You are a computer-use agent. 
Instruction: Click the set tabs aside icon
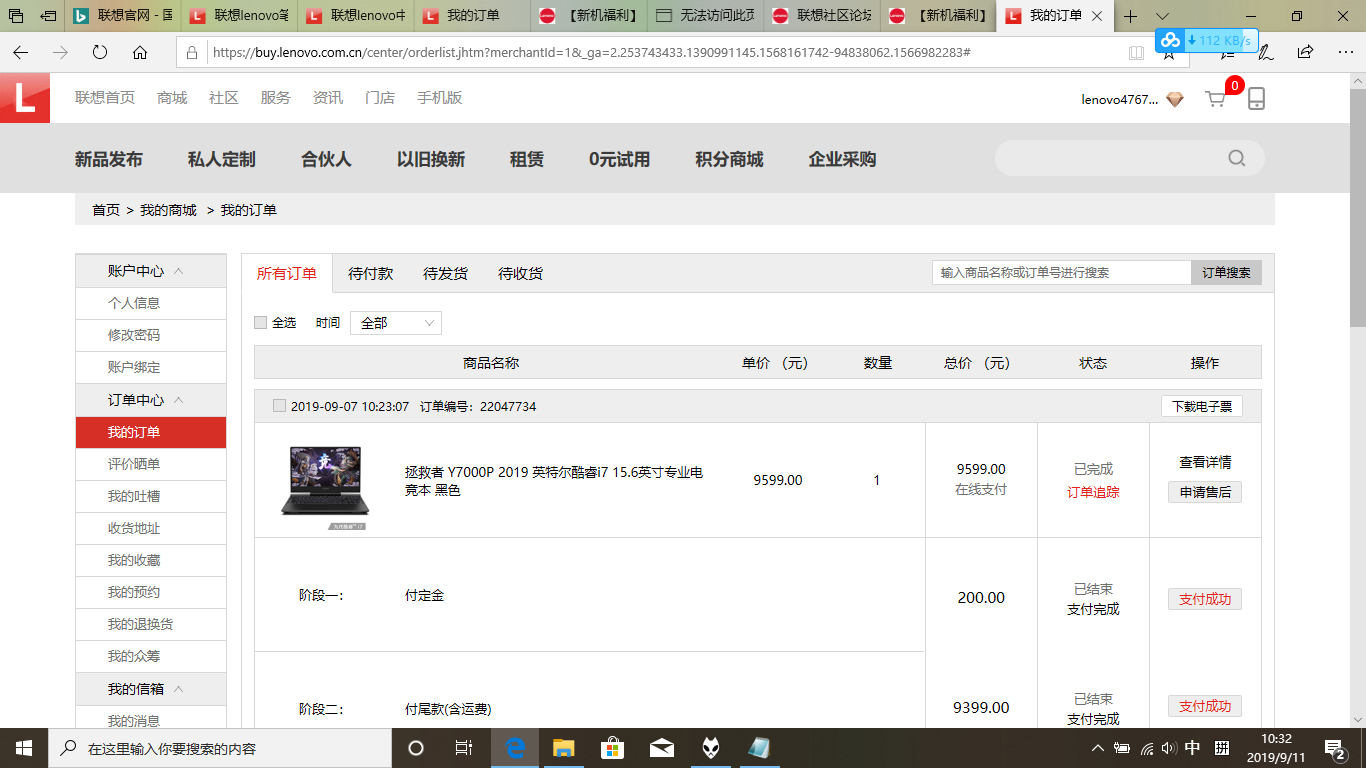click(x=47, y=16)
